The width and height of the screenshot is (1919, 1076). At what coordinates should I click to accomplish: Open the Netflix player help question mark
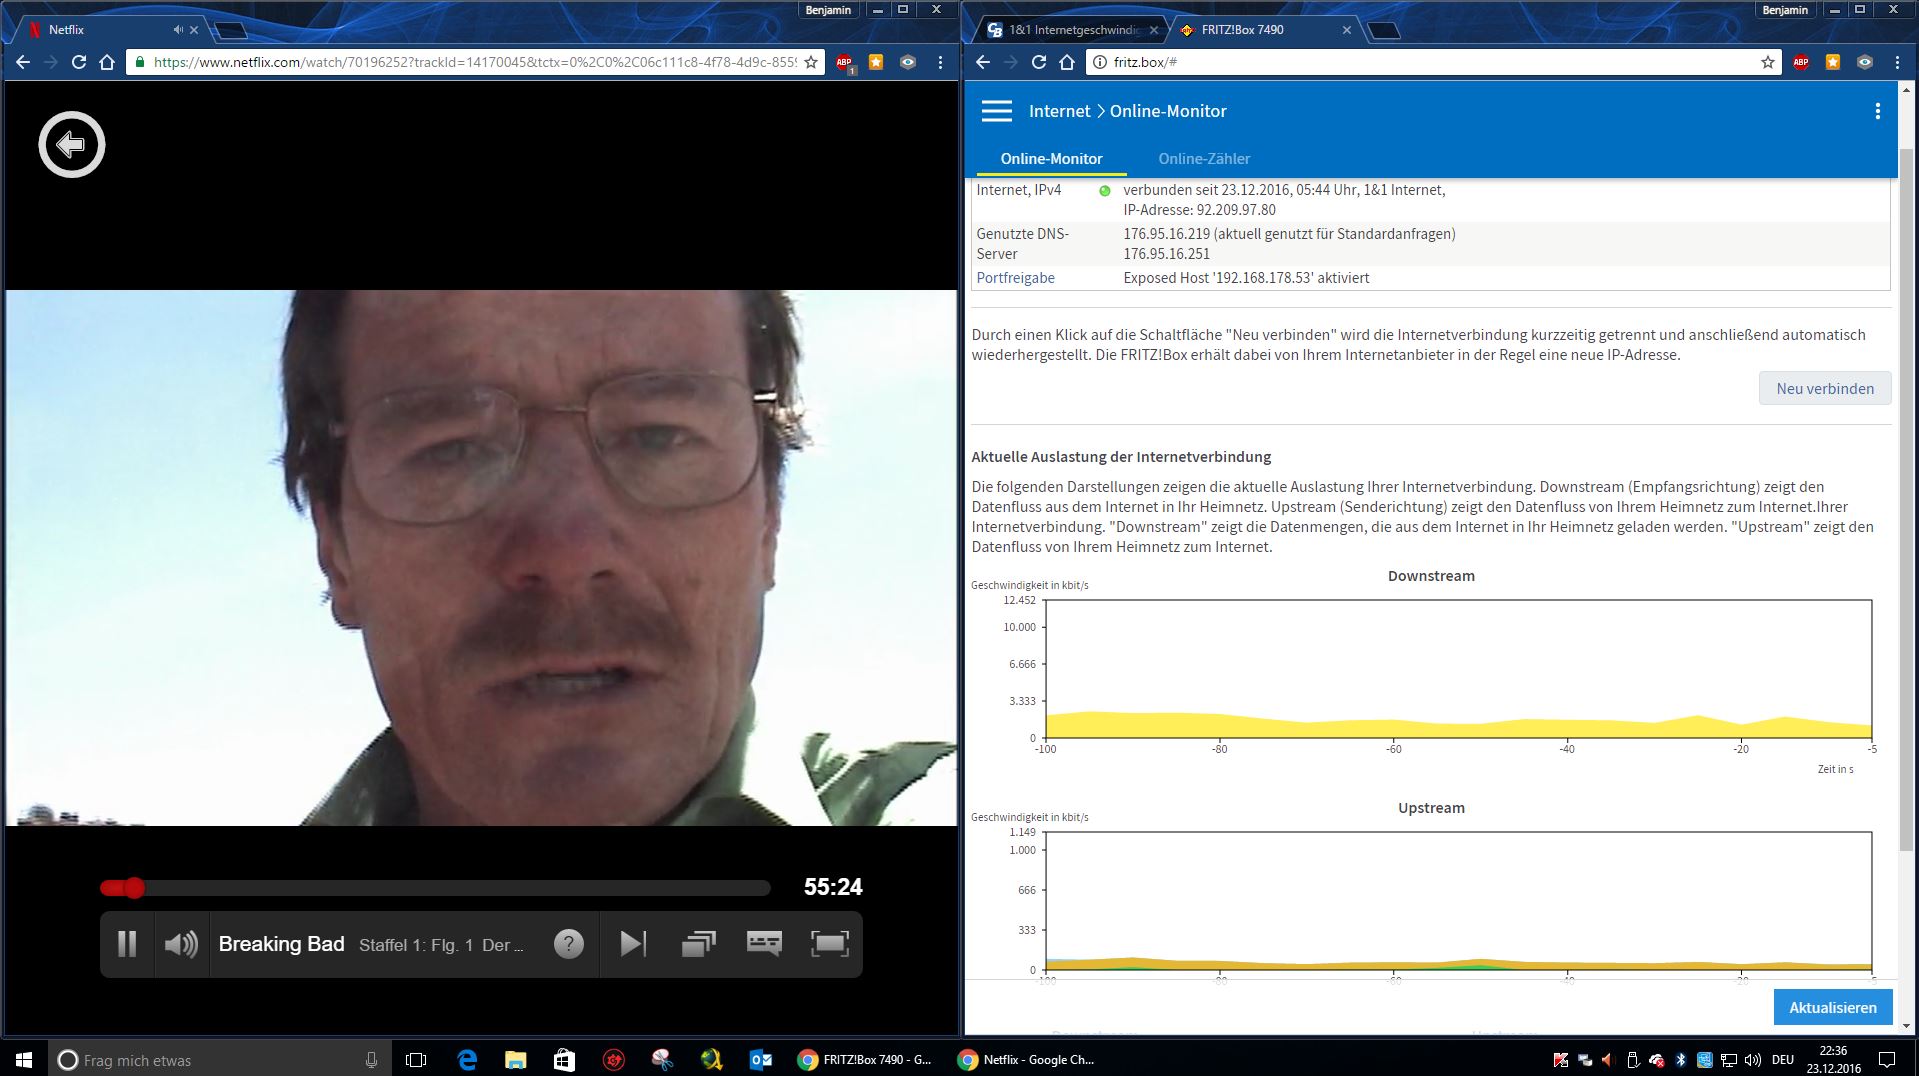[x=569, y=944]
